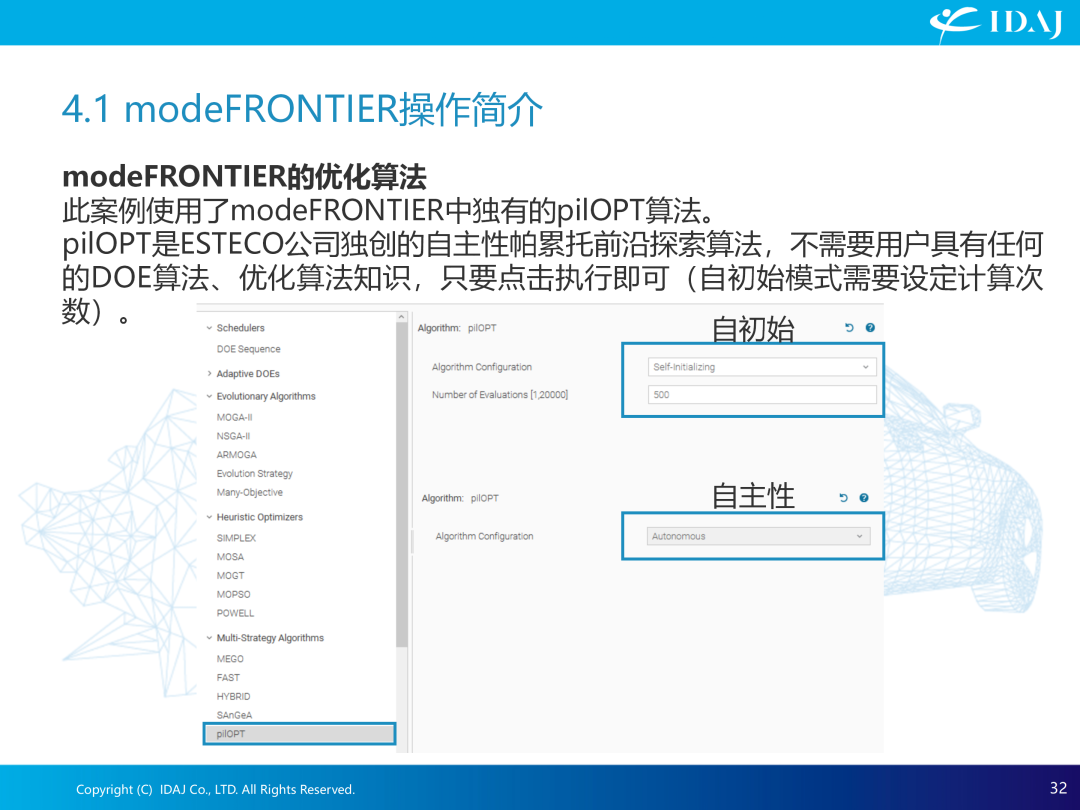This screenshot has height=810, width=1080.
Task: Select HYBRID algorithm
Action: point(233,696)
